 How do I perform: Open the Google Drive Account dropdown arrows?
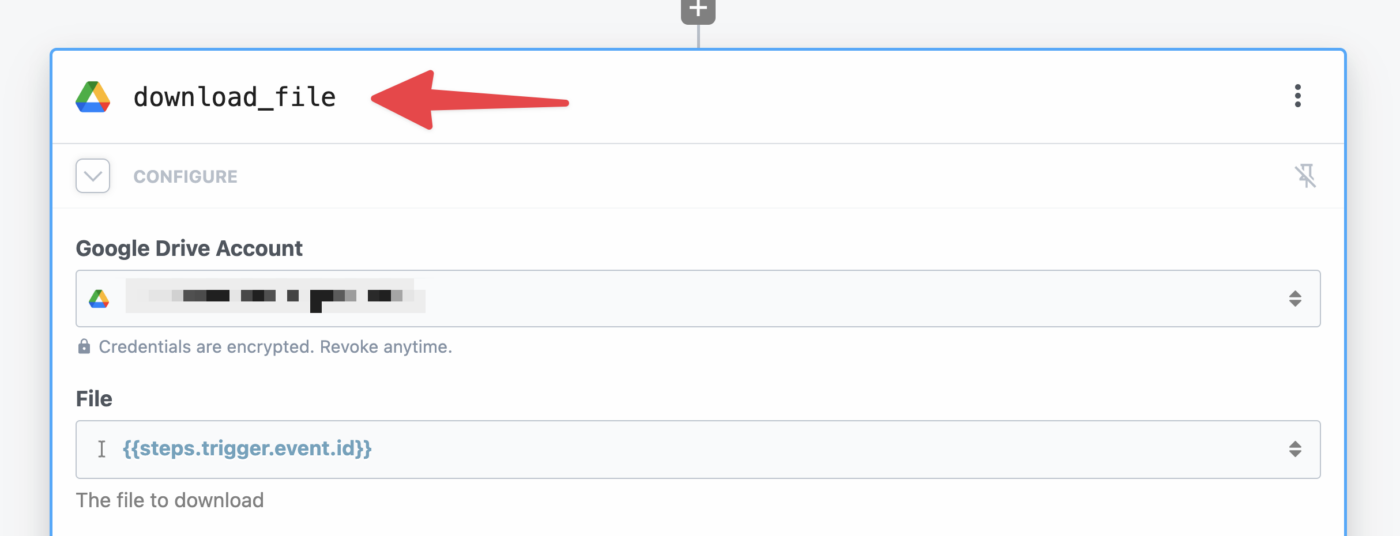click(x=1295, y=298)
